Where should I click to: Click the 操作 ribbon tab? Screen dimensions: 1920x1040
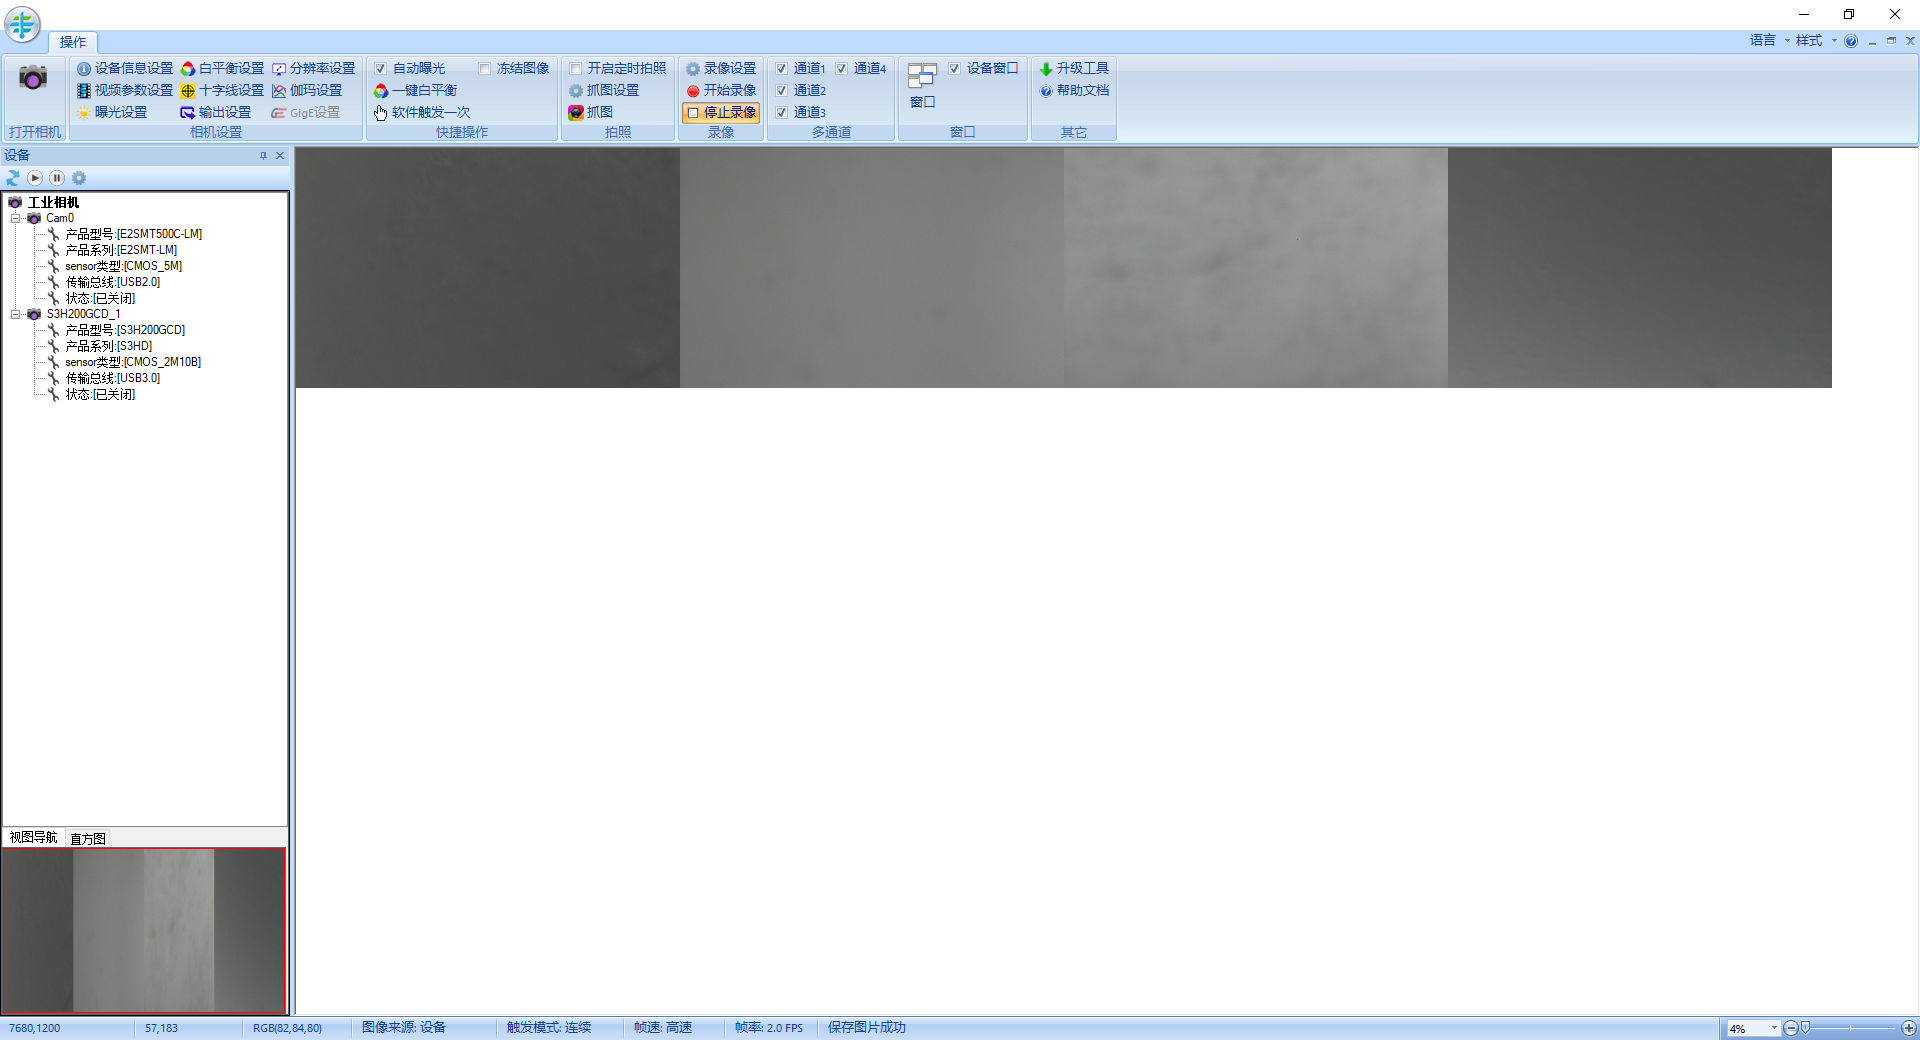[x=72, y=42]
